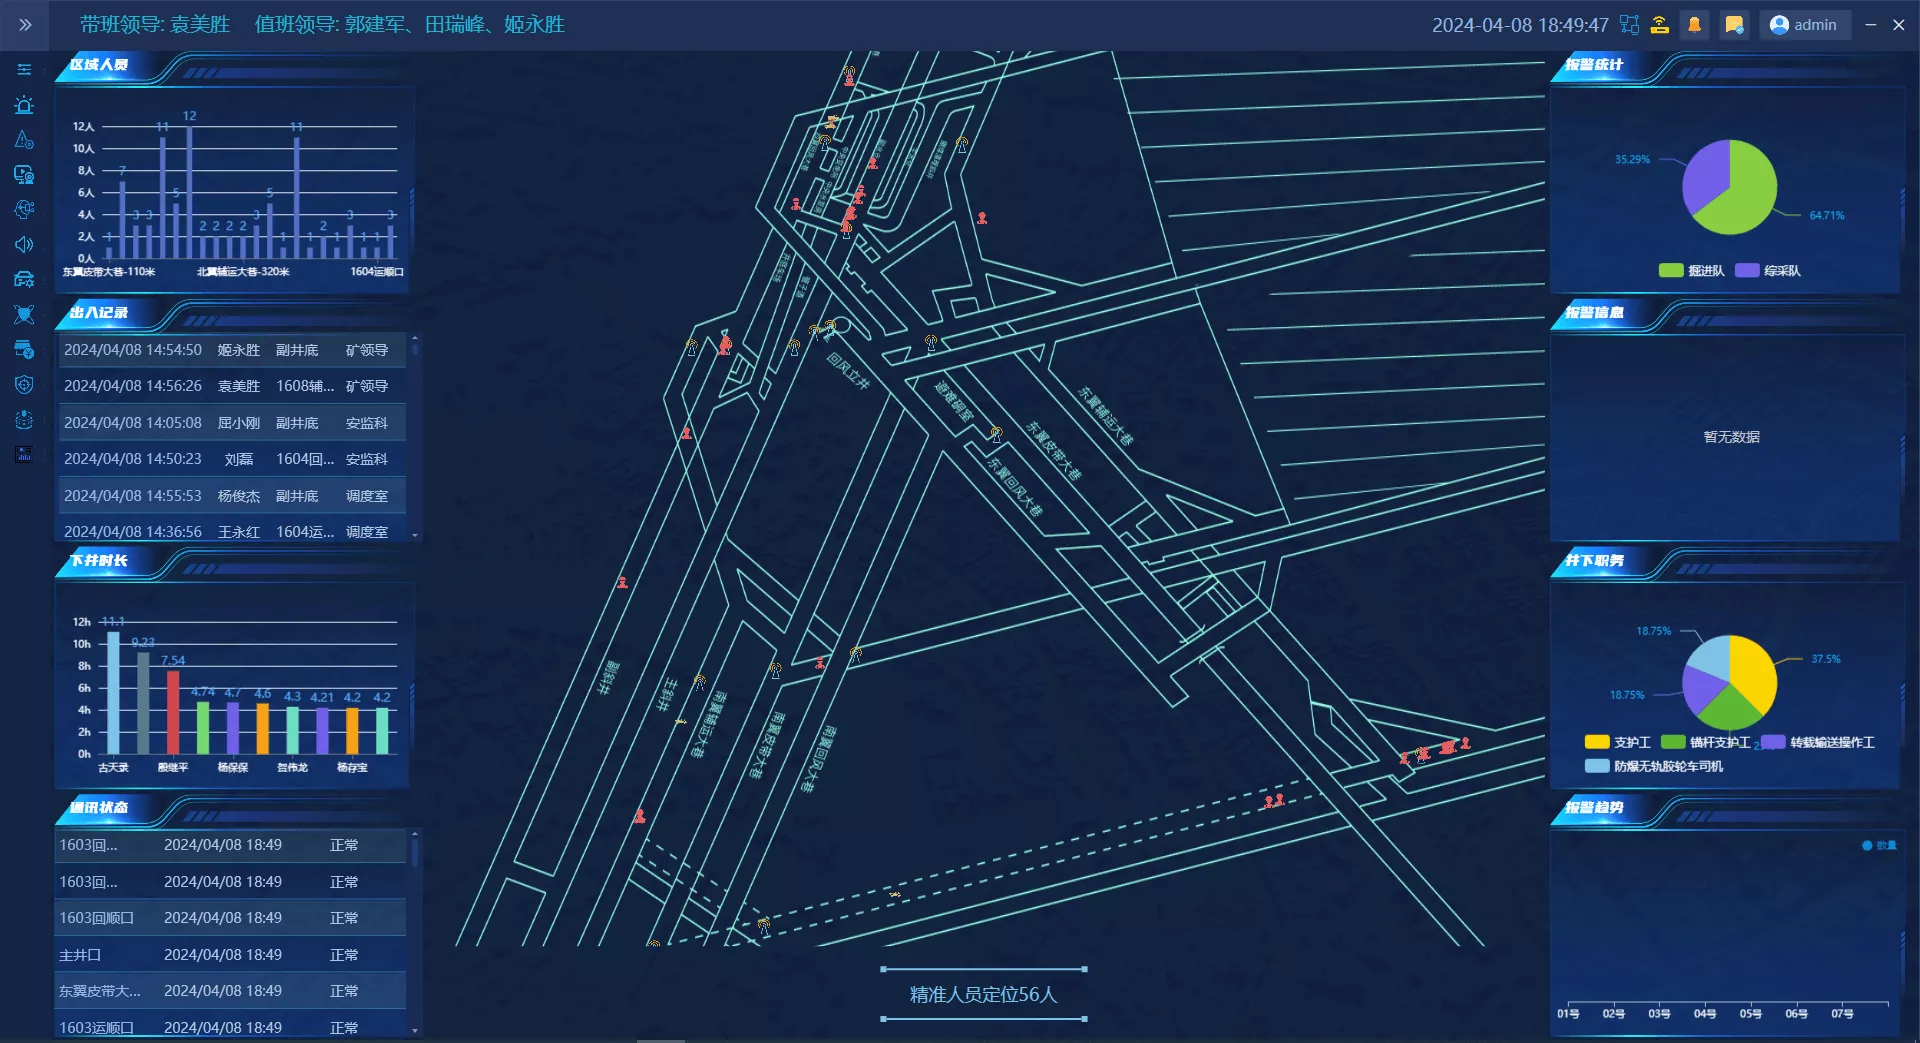The width and height of the screenshot is (1920, 1043).
Task: Toggle the 防爆无轨胶轮车司机 legend entry
Action: (x=1654, y=766)
